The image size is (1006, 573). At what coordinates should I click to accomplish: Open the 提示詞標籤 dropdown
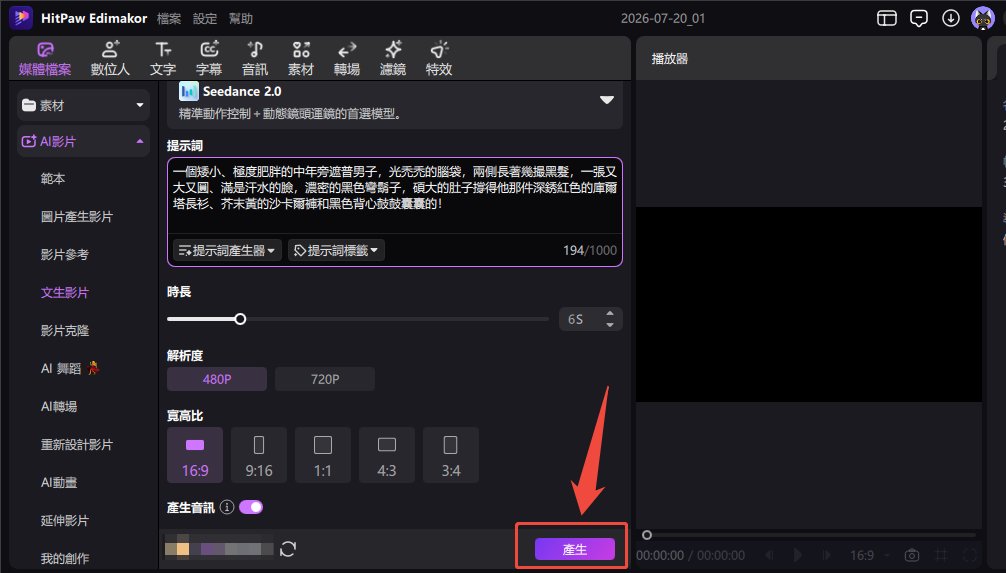tap(336, 250)
